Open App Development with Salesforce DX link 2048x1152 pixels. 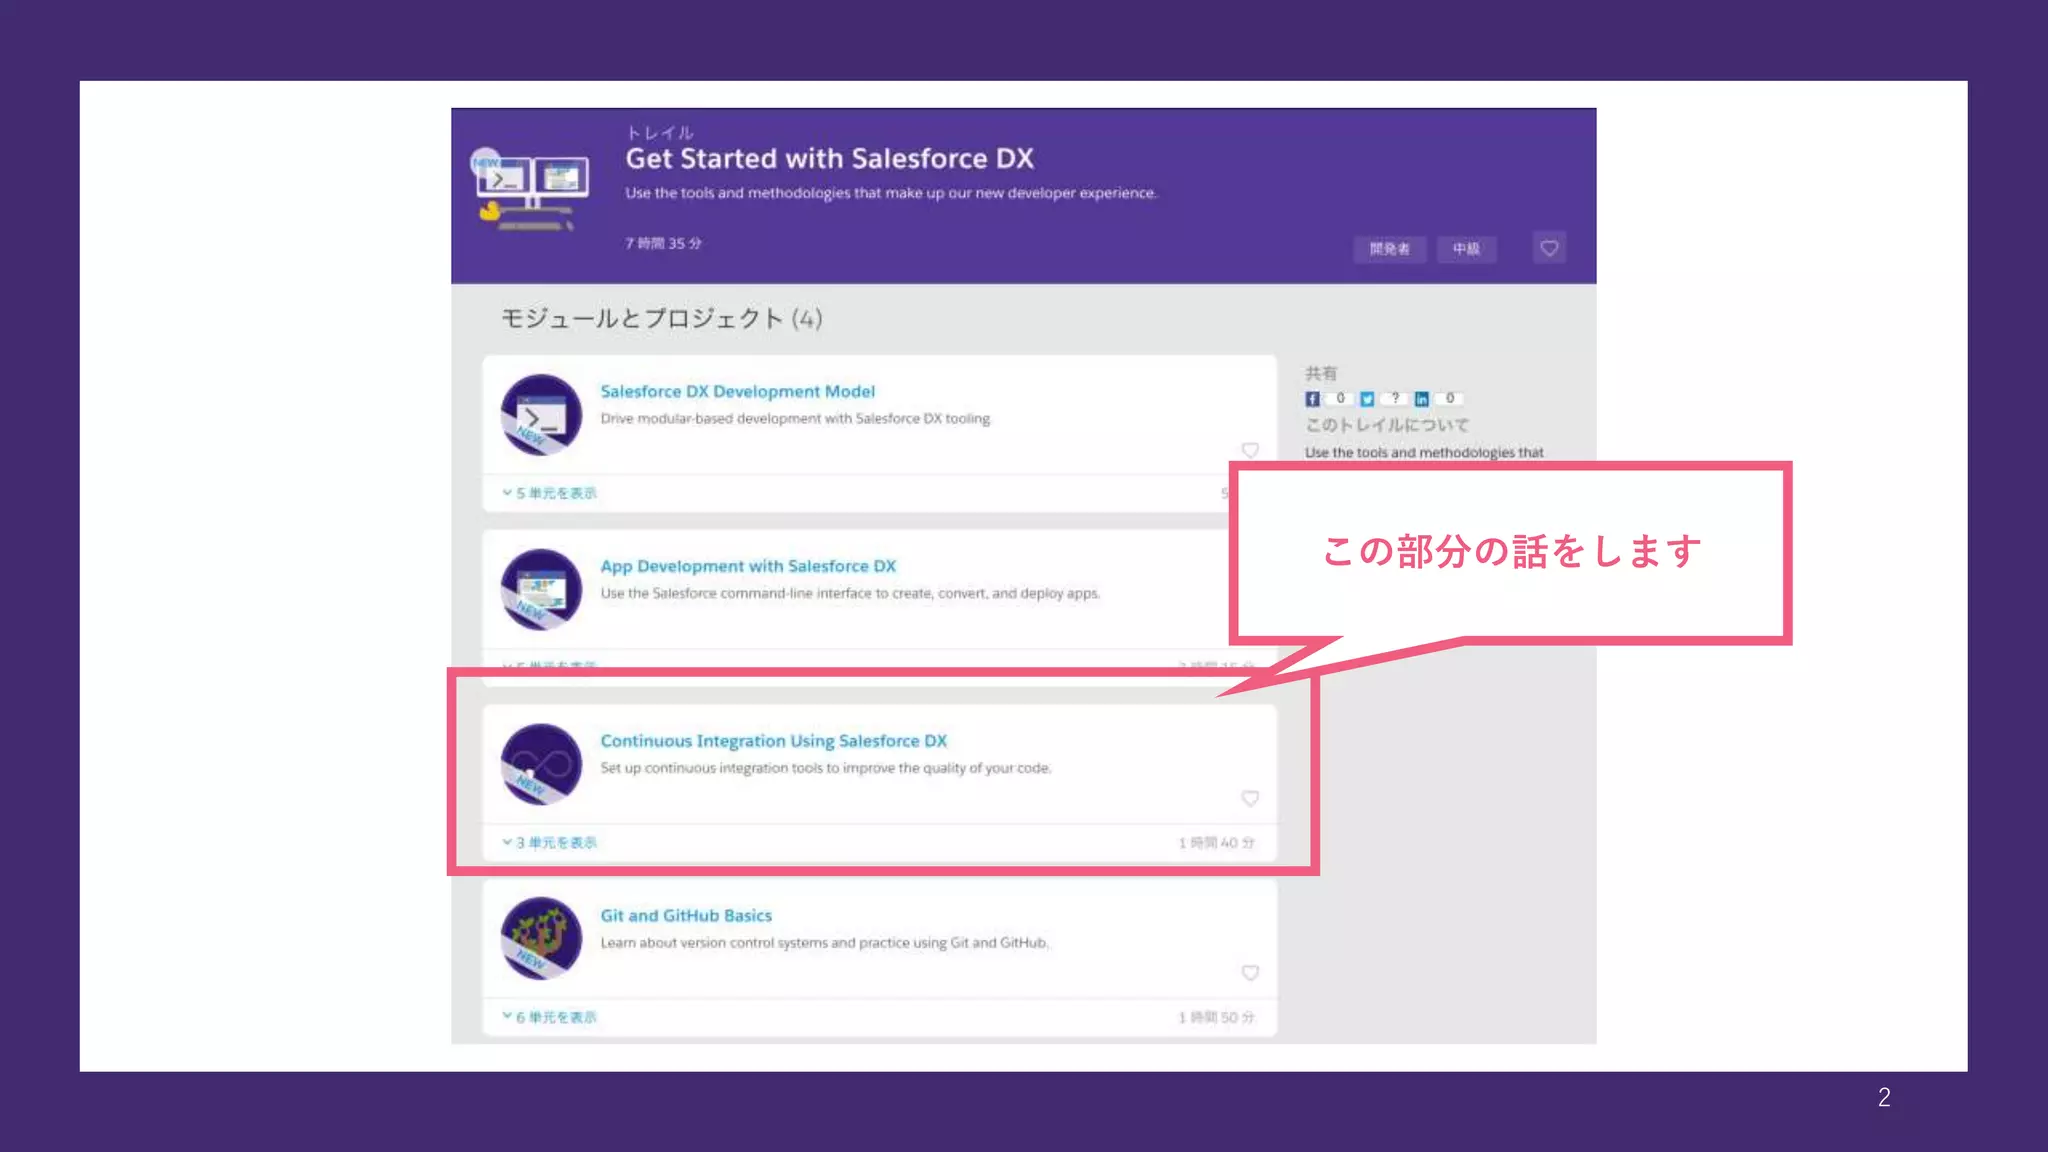click(x=747, y=566)
